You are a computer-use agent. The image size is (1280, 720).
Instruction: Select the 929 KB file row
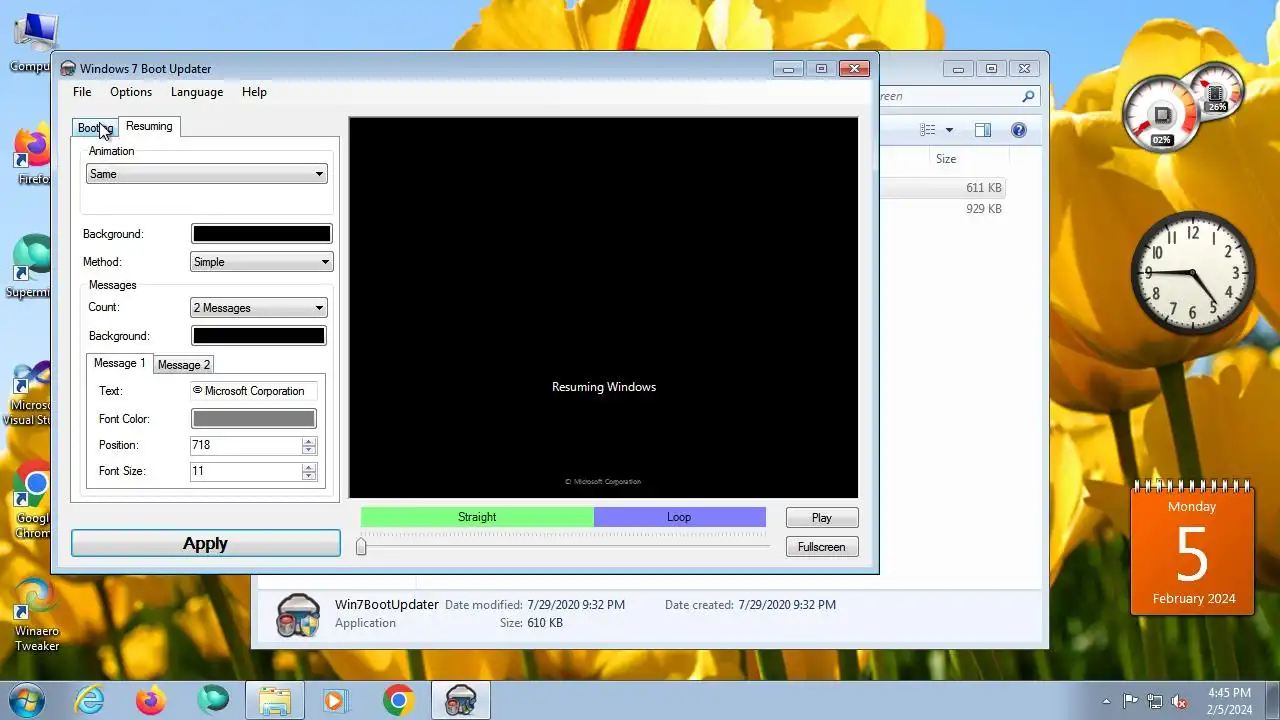click(x=942, y=209)
